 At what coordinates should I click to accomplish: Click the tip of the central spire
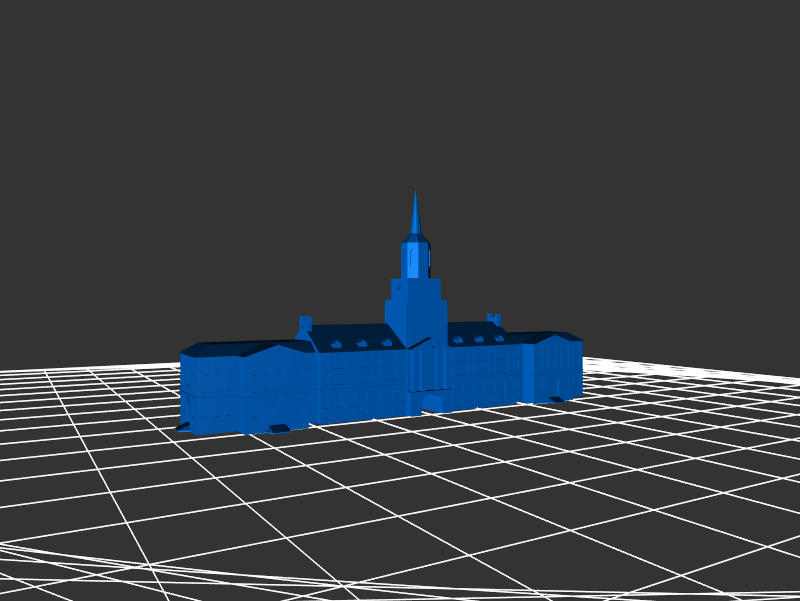(415, 194)
